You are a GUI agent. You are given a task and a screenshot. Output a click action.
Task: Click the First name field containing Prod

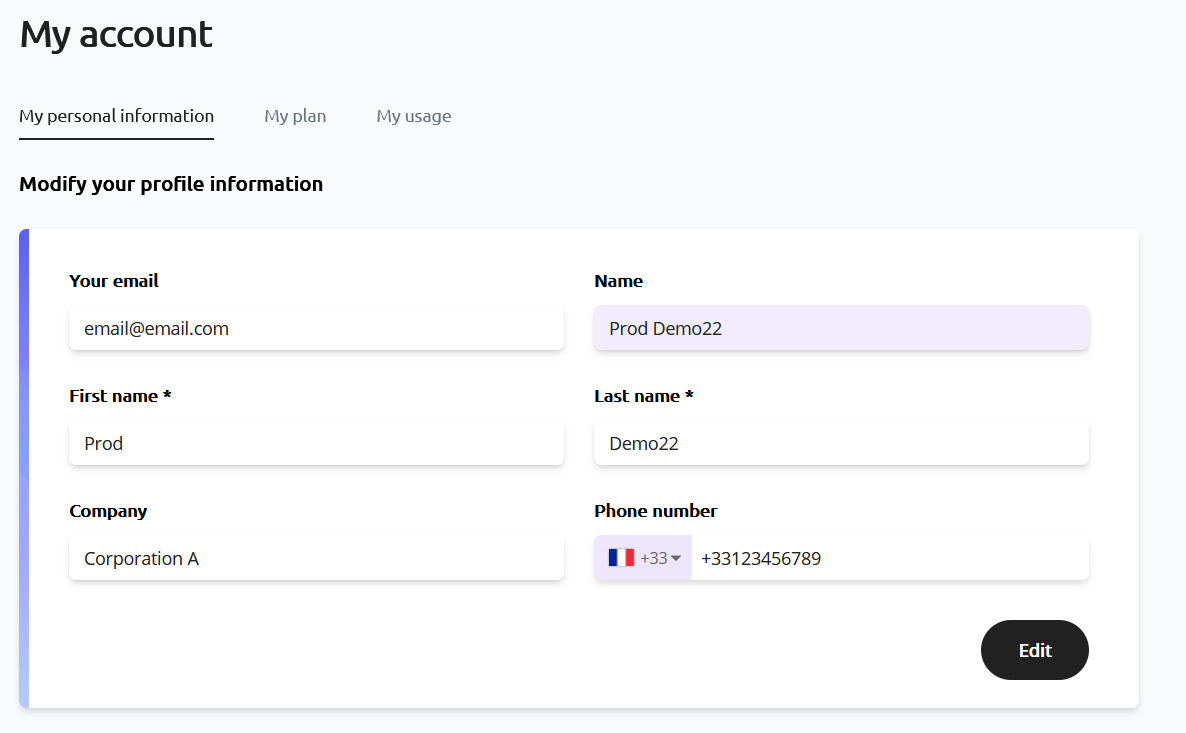(316, 443)
